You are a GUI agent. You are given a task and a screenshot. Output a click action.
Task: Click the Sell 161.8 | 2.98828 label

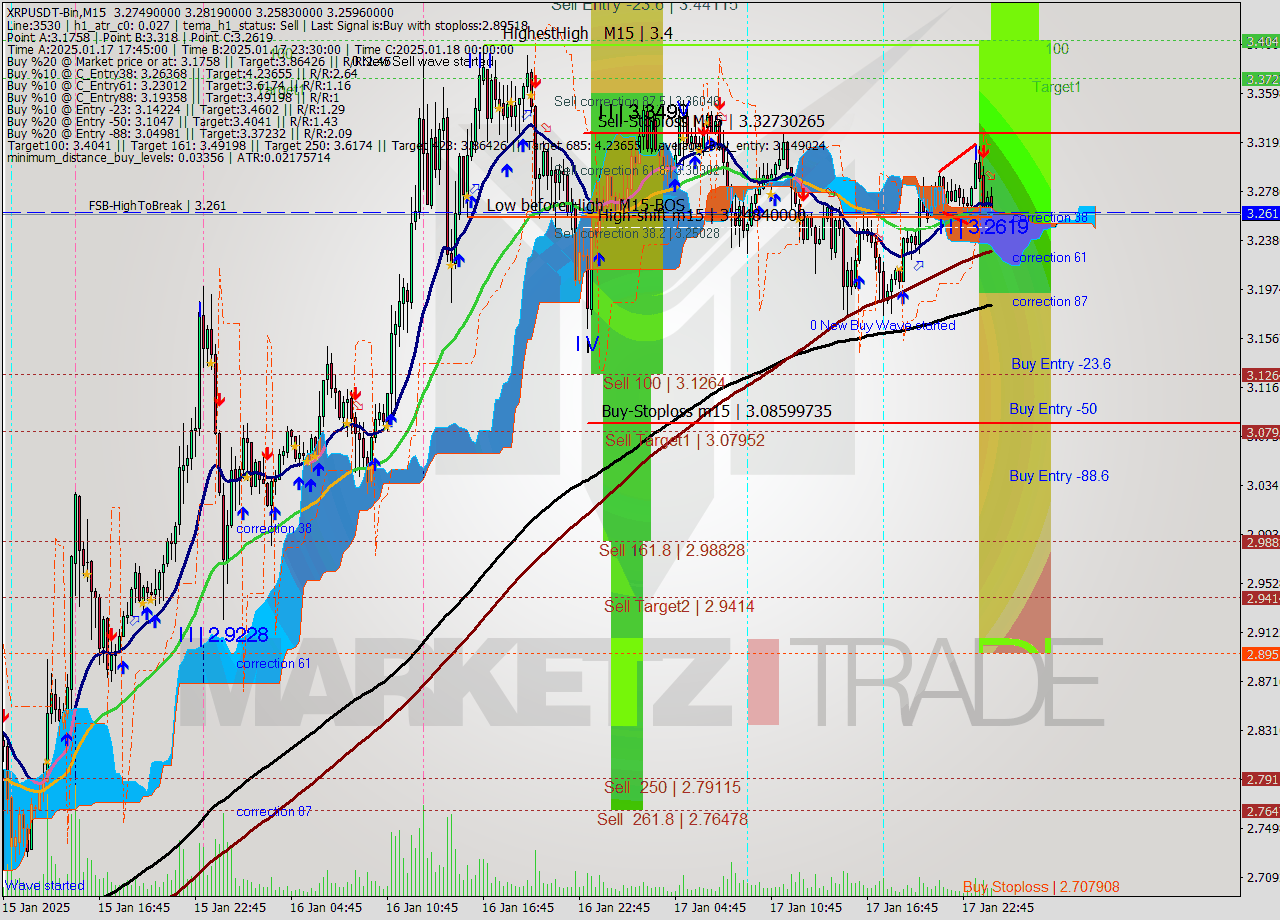[672, 550]
